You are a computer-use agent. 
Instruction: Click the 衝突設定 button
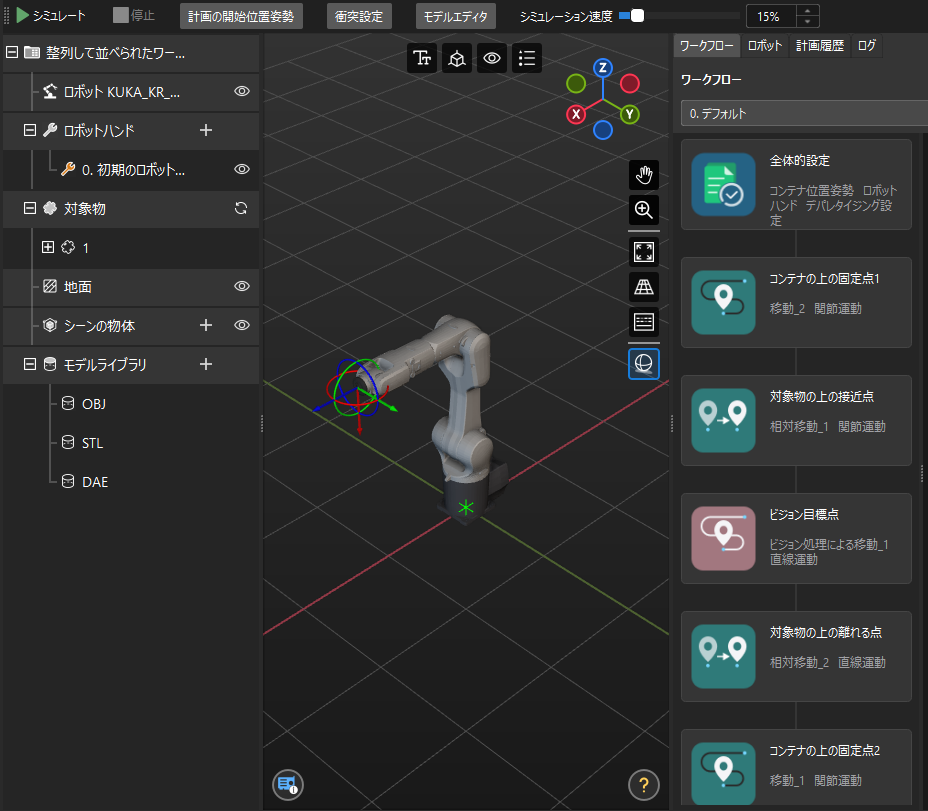click(x=360, y=16)
